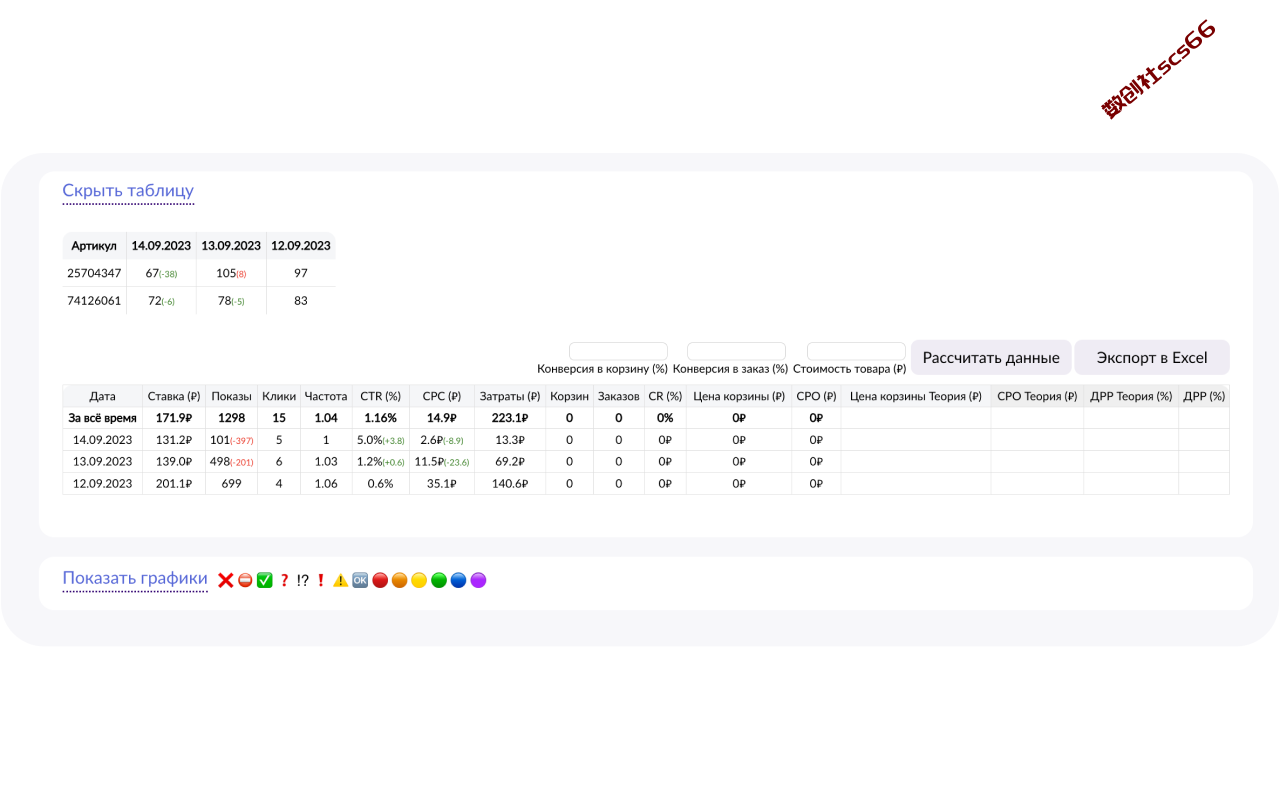Click the blue circle emoji
1280x800 pixels.
(458, 580)
